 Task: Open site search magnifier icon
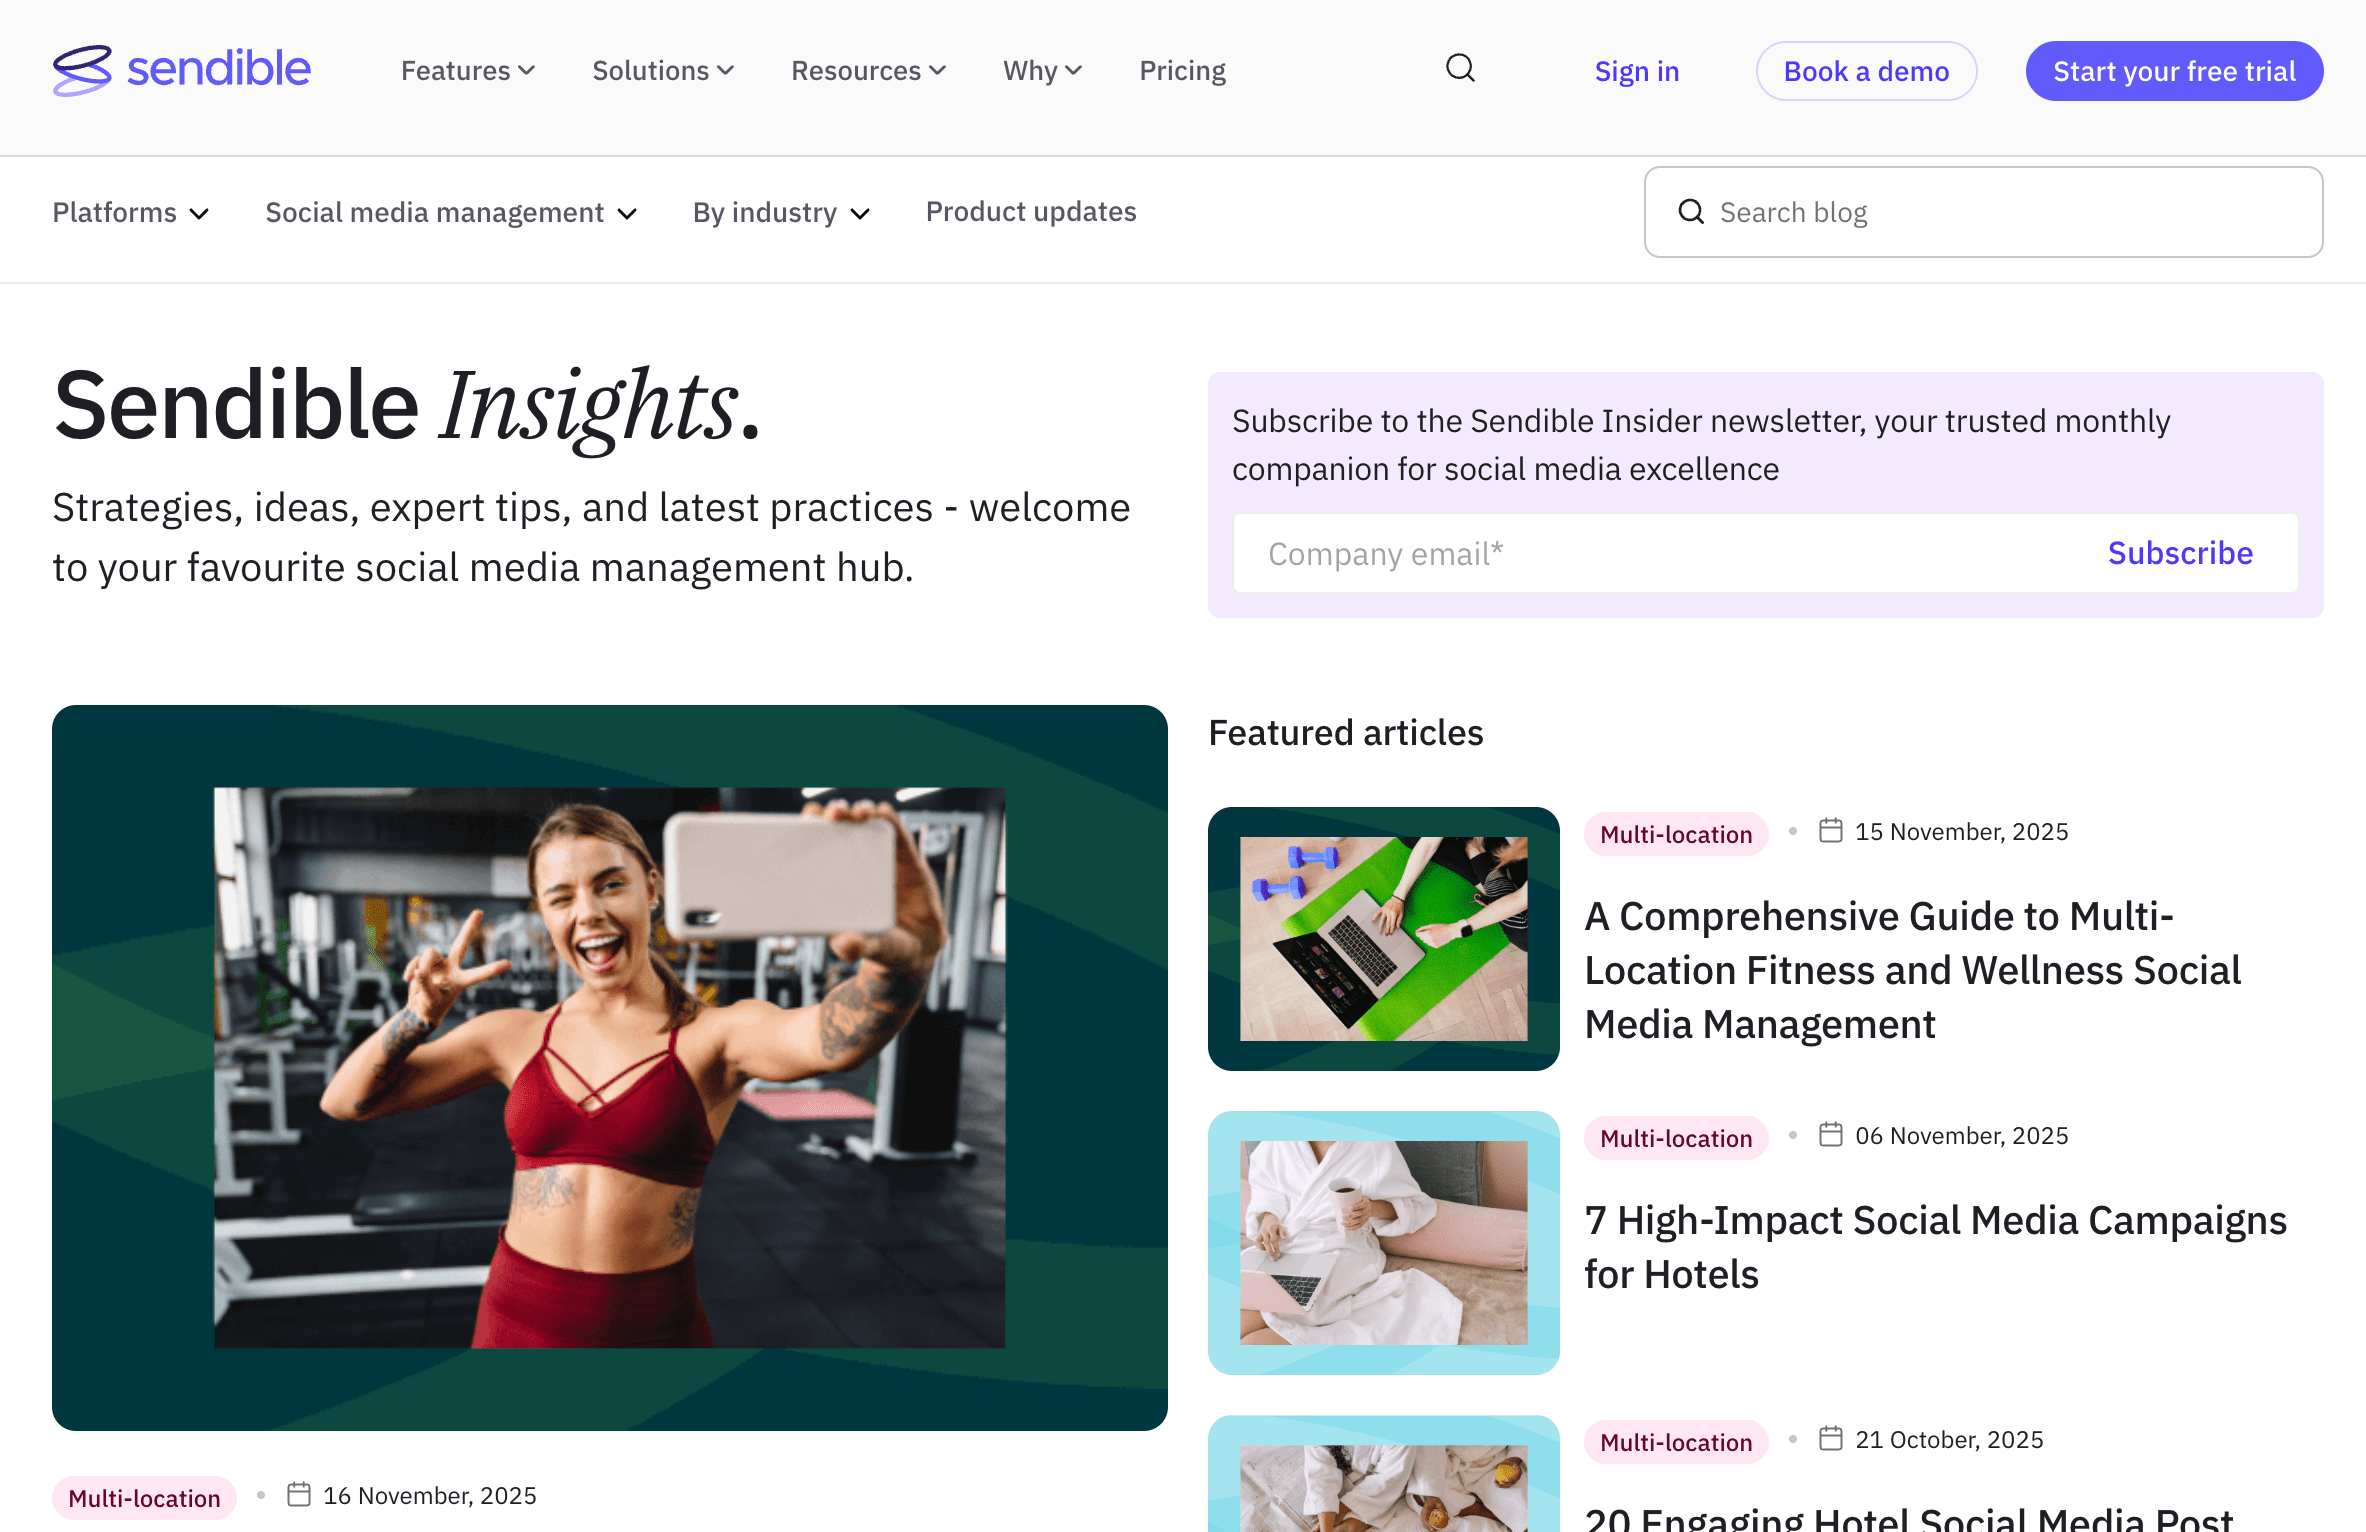tap(1461, 68)
